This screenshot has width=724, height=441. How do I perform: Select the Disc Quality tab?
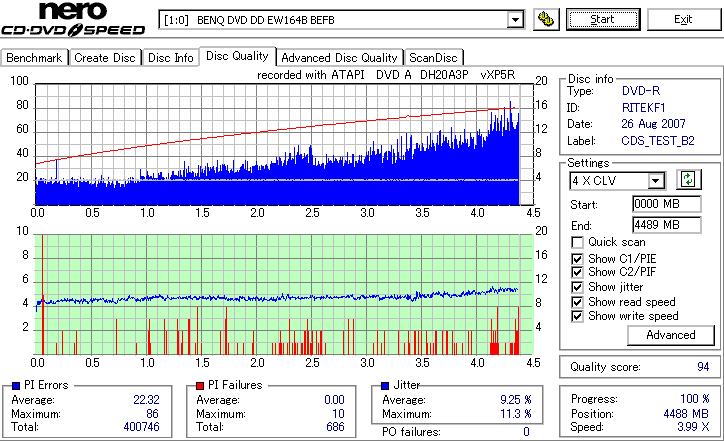237,56
